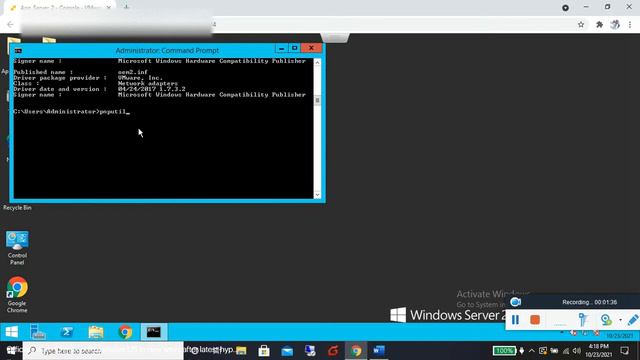Open File Explorer in the VM taskbar
This screenshot has width=640, height=360.
(x=96, y=332)
